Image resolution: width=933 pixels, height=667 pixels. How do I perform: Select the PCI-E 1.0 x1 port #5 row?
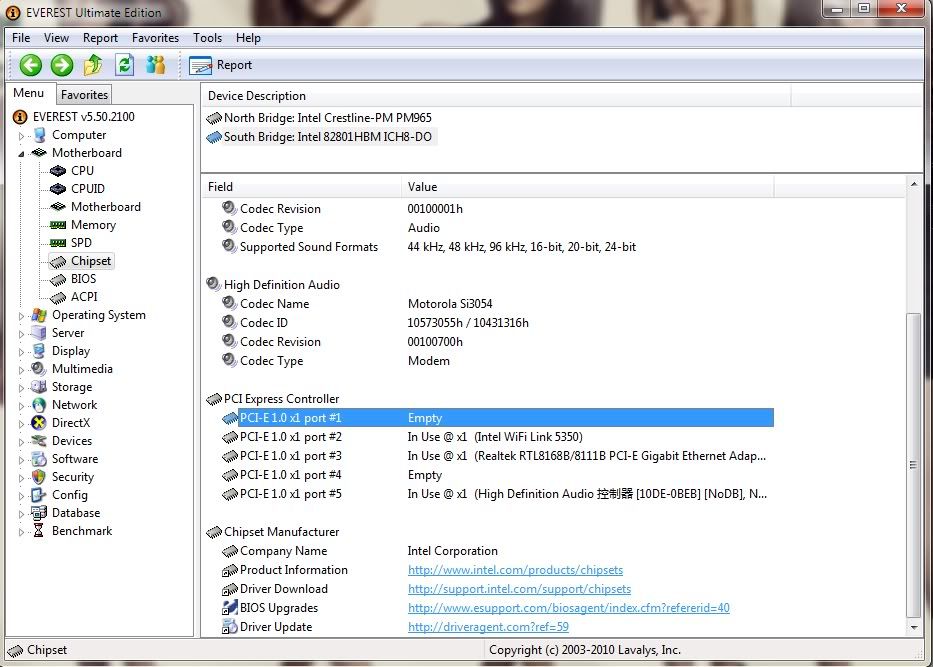click(488, 494)
